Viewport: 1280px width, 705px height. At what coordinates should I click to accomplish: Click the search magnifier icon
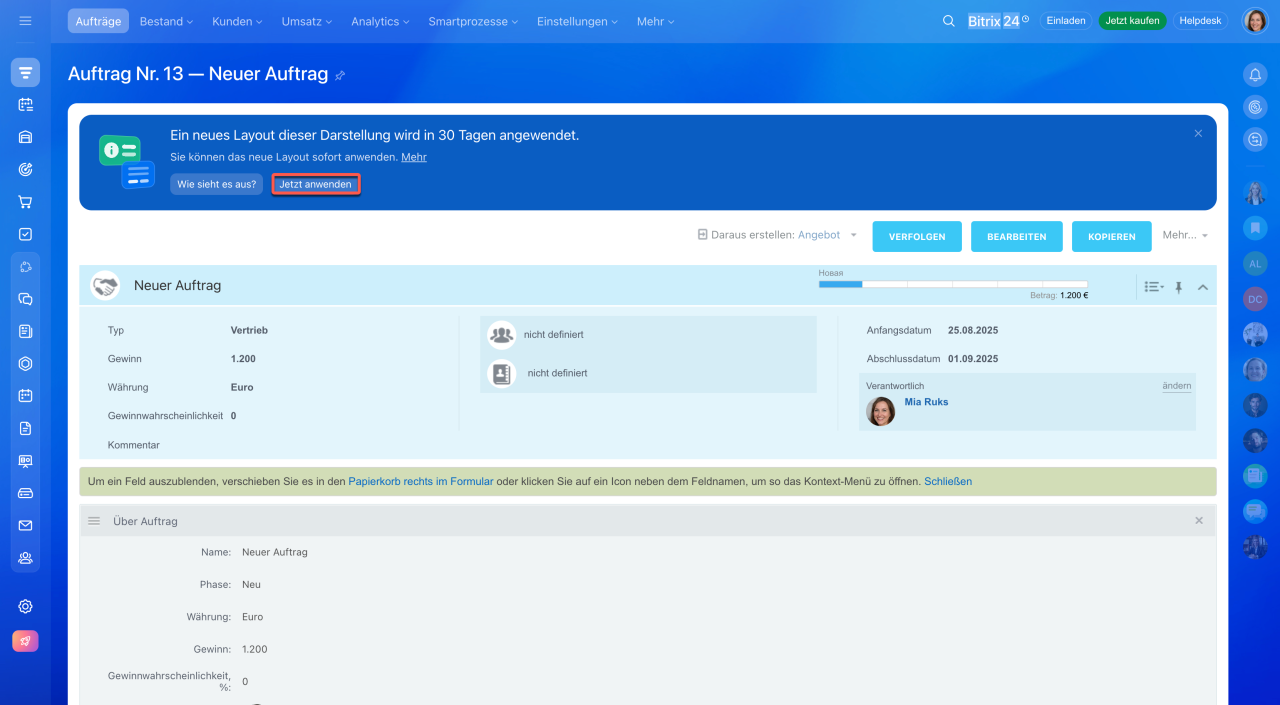tap(948, 21)
